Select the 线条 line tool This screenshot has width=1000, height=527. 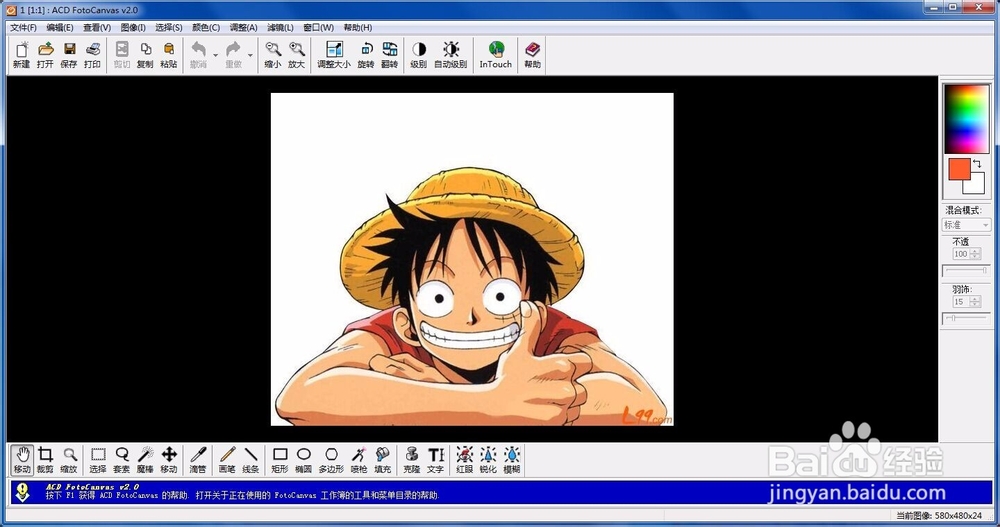click(x=251, y=460)
